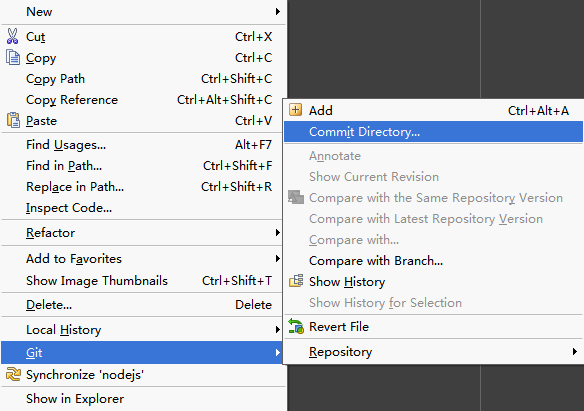The image size is (584, 411).
Task: Click the Compare with Same Repository icon
Action: tap(296, 197)
